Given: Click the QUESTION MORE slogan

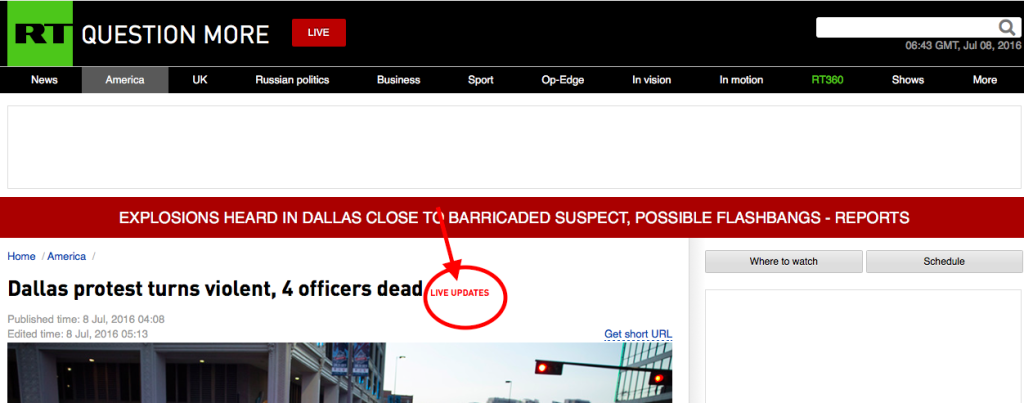Looking at the screenshot, I should pos(175,35).
